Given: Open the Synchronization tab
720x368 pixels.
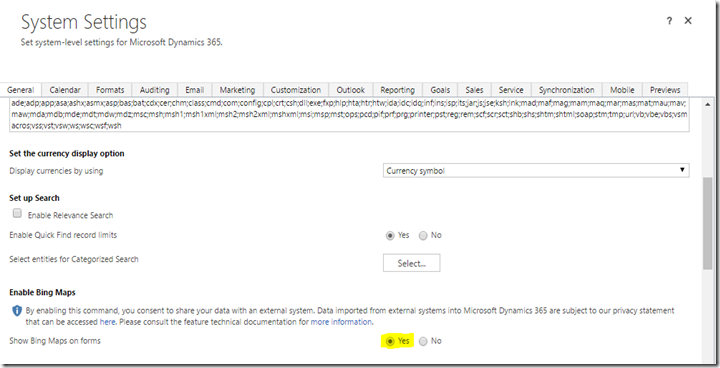Looking at the screenshot, I should coord(567,90).
